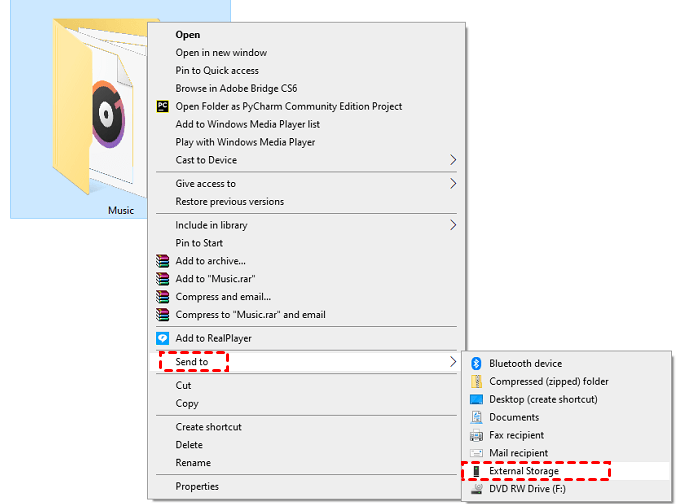Expand the Send to submenu arrow
The width and height of the screenshot is (692, 504).
tap(453, 362)
